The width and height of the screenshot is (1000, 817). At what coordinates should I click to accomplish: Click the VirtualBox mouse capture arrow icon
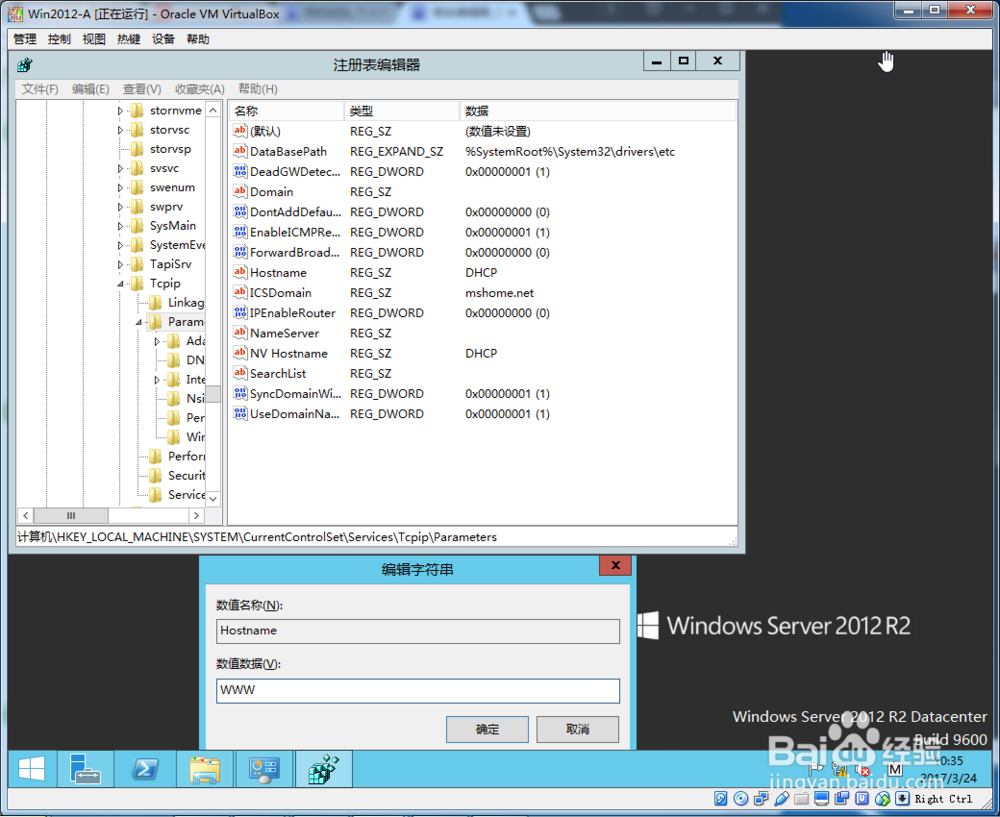[902, 799]
